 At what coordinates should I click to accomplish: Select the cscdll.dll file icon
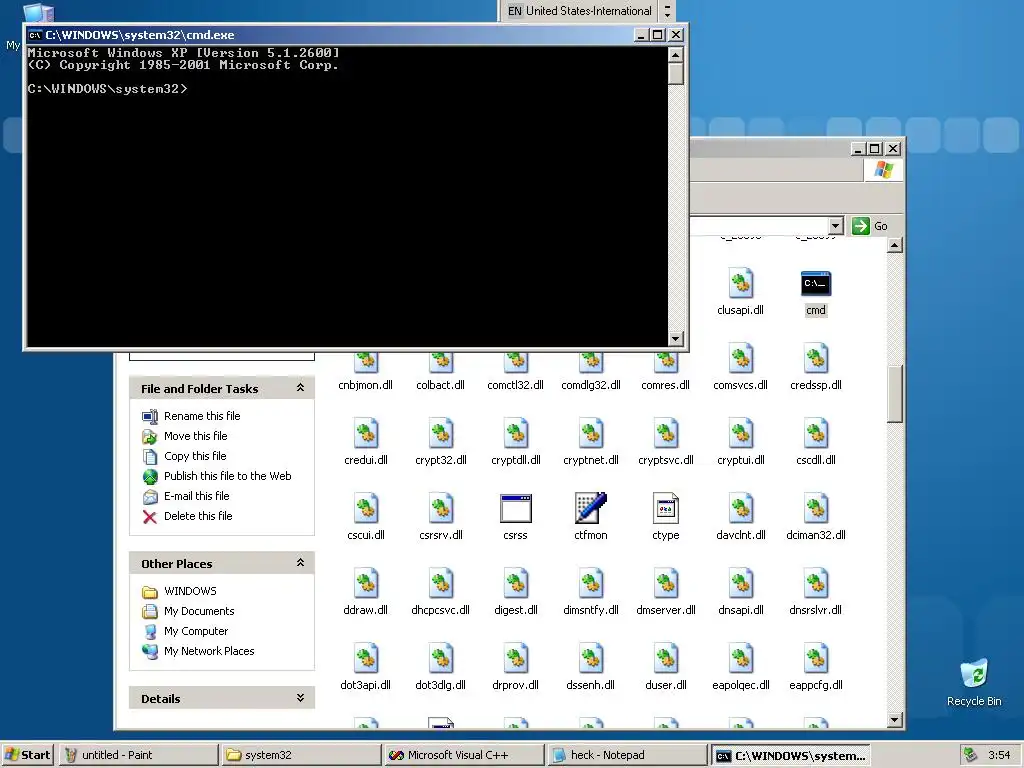pyautogui.click(x=816, y=434)
